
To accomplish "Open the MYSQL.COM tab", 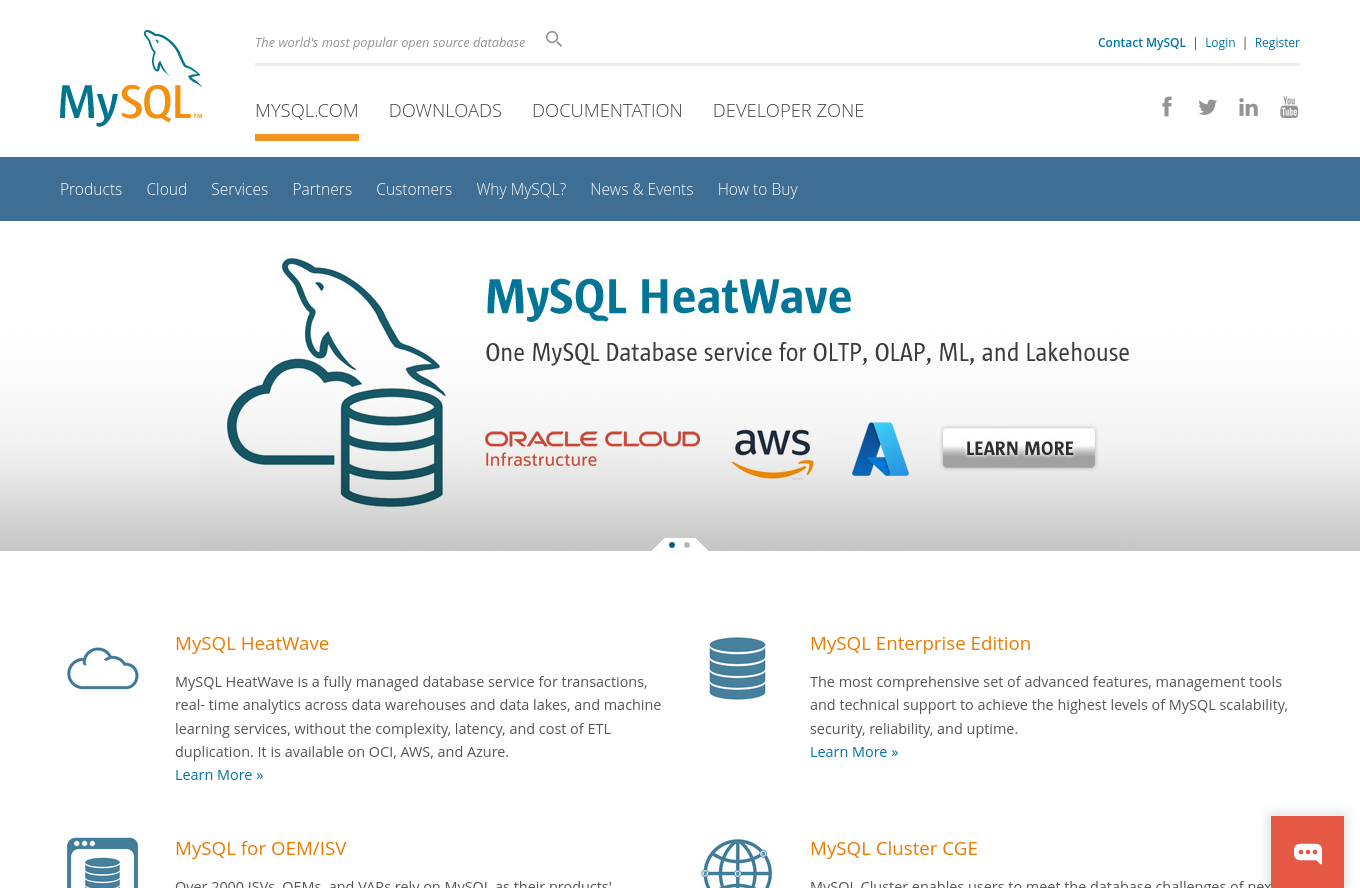I will pos(307,111).
